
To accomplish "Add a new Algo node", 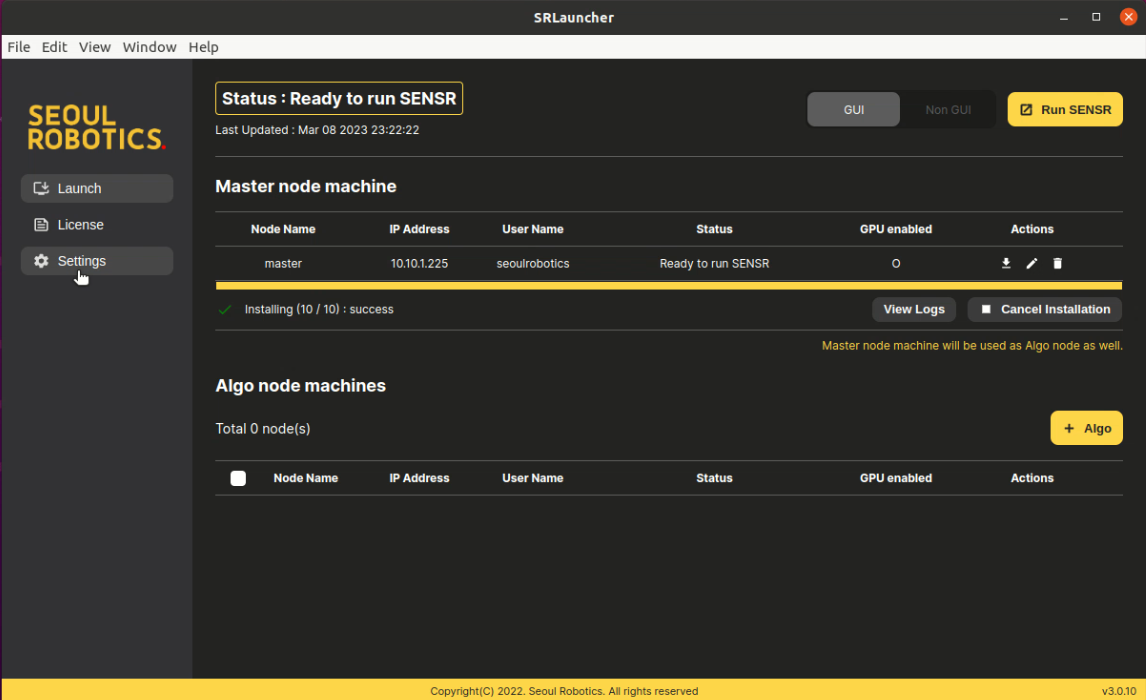I will (x=1086, y=427).
